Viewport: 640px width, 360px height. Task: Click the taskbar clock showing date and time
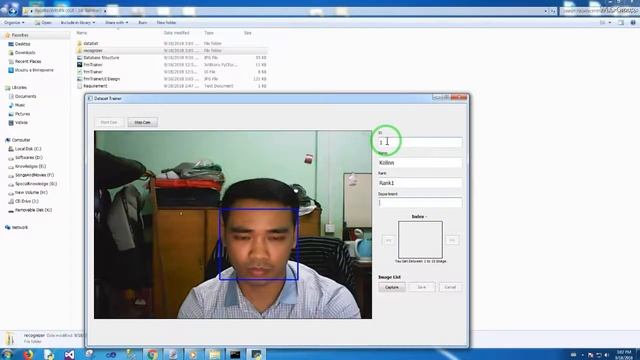(x=624, y=354)
